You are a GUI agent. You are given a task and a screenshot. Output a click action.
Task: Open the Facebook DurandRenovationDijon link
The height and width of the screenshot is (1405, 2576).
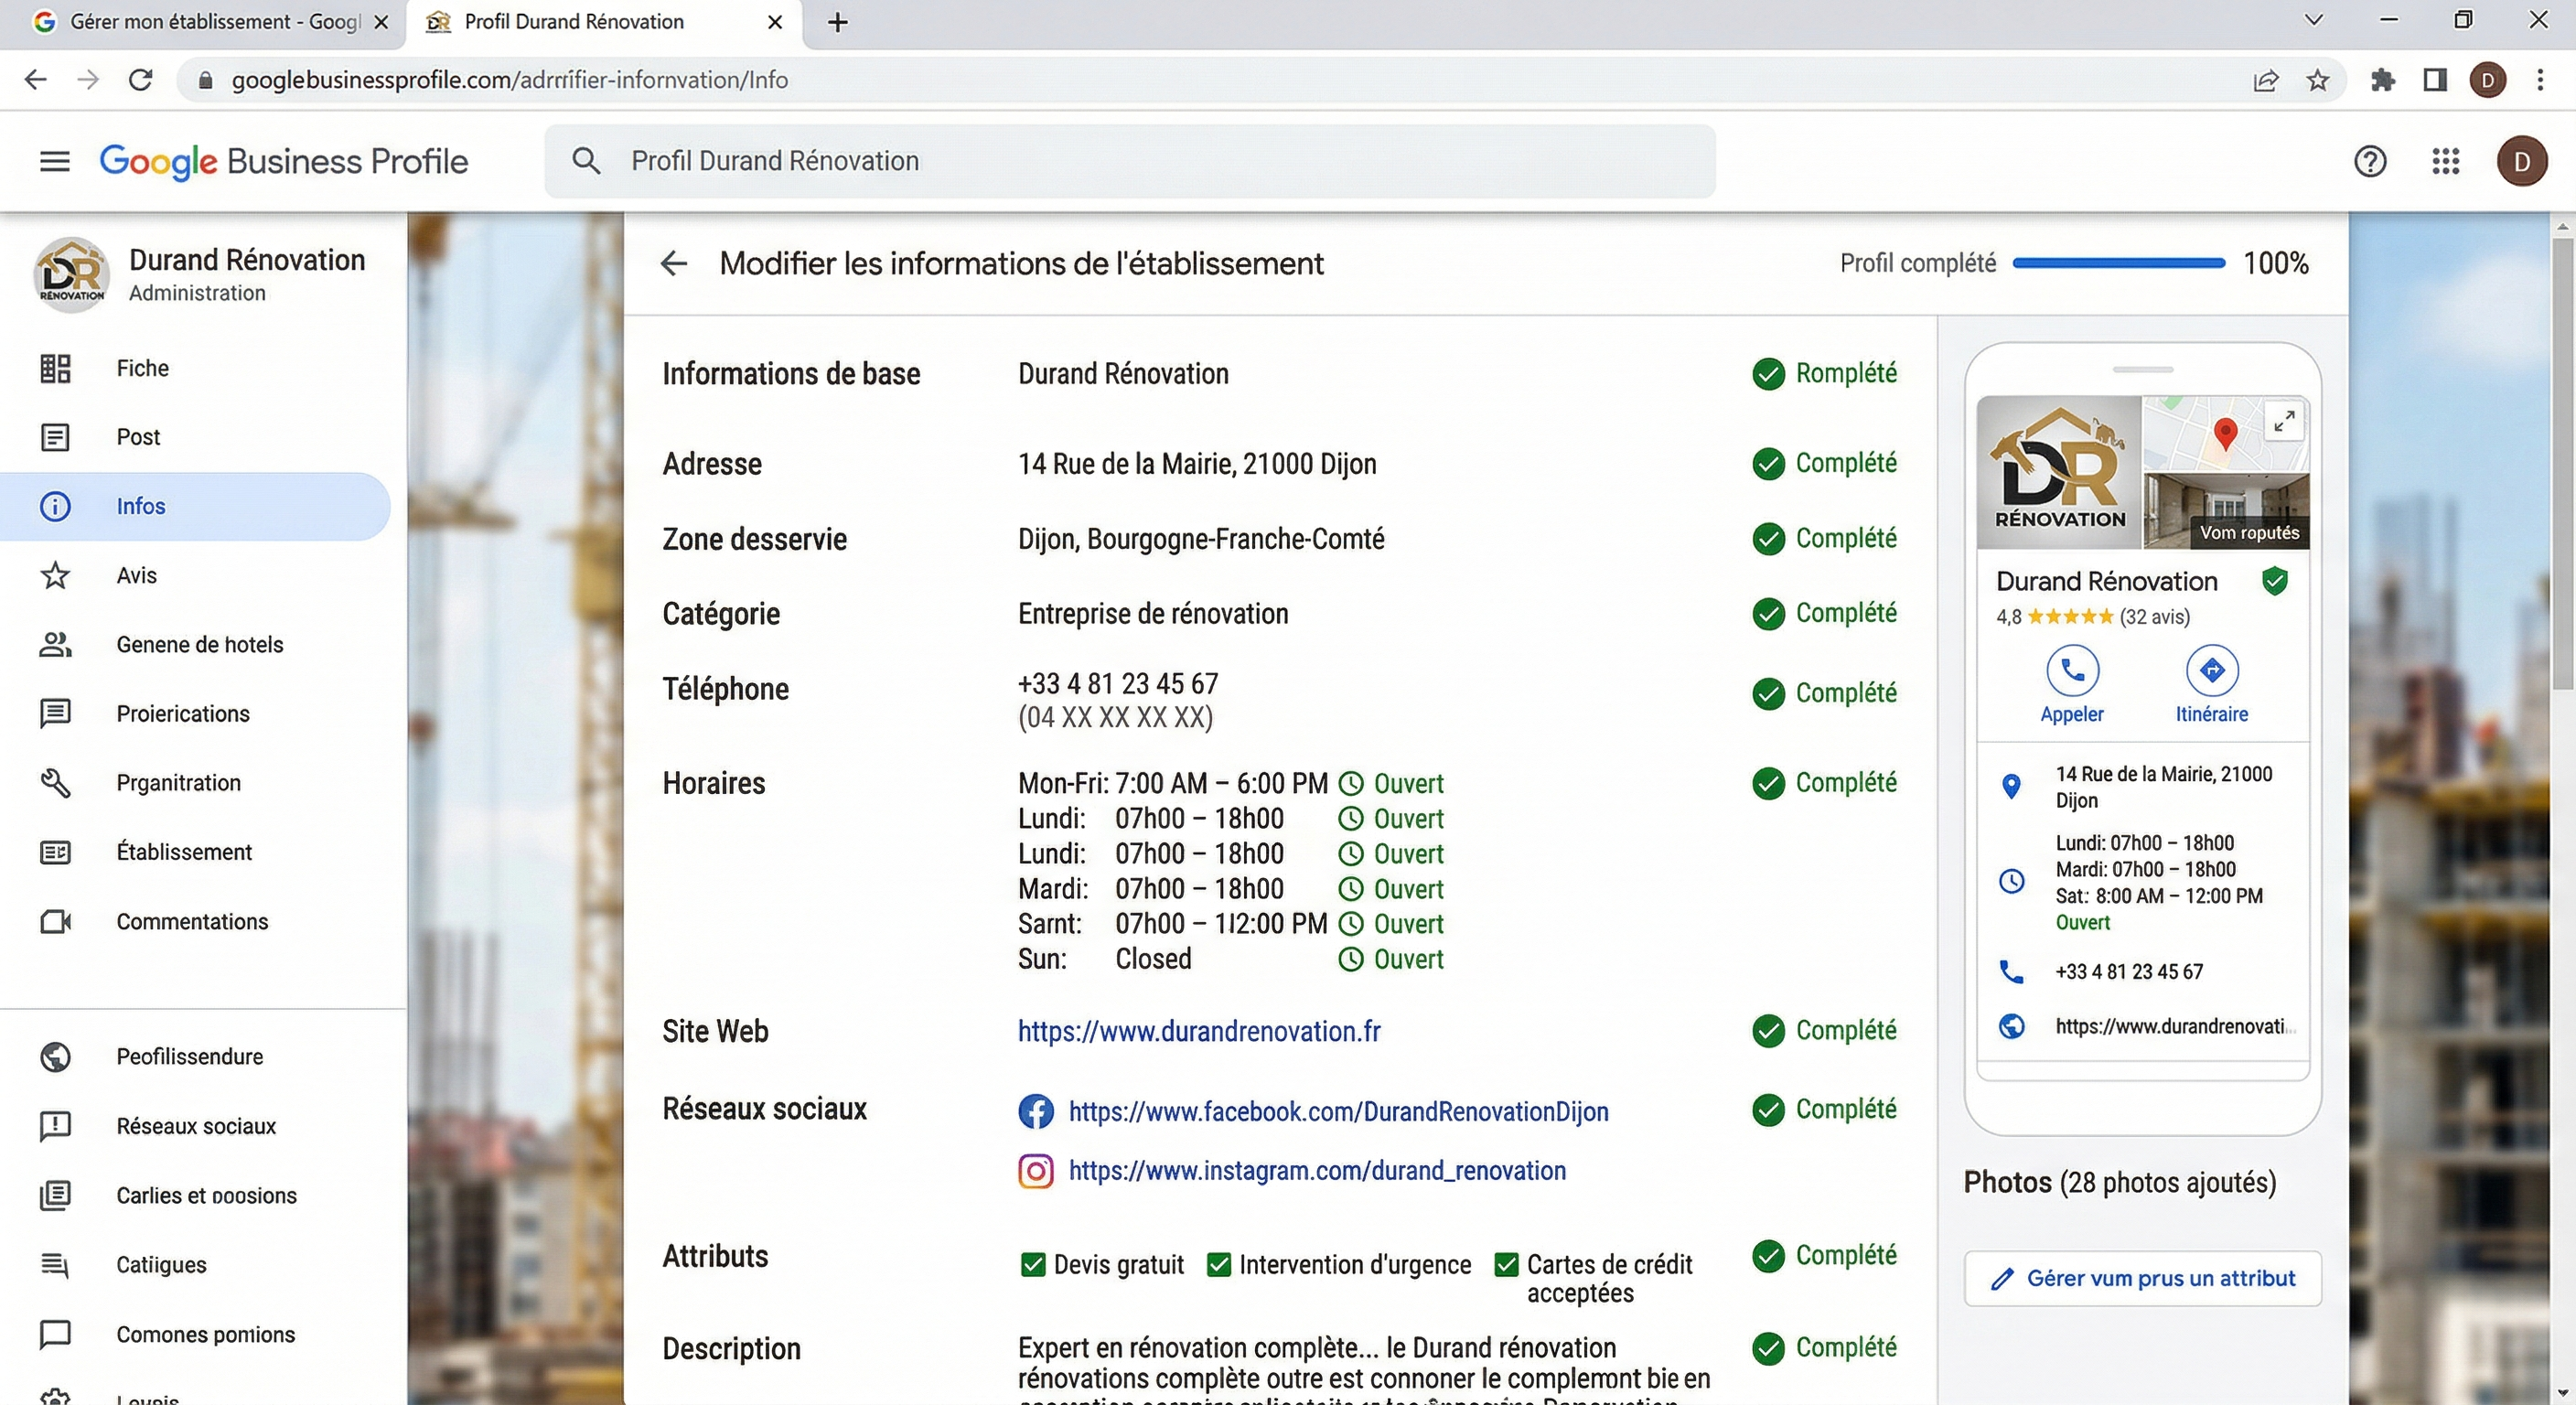click(1337, 1111)
